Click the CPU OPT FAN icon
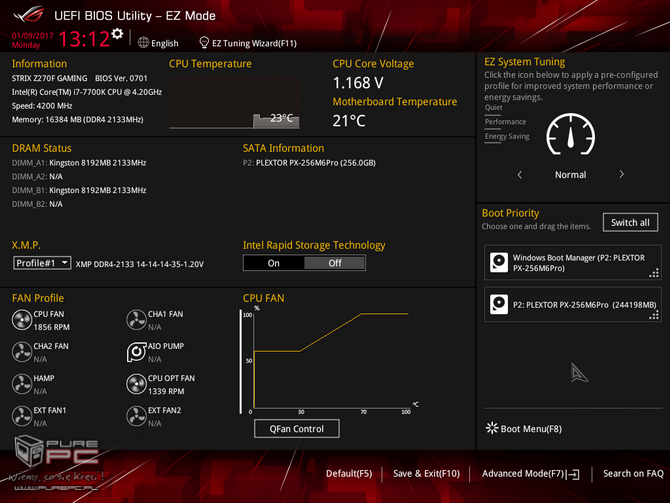 pyautogui.click(x=136, y=384)
